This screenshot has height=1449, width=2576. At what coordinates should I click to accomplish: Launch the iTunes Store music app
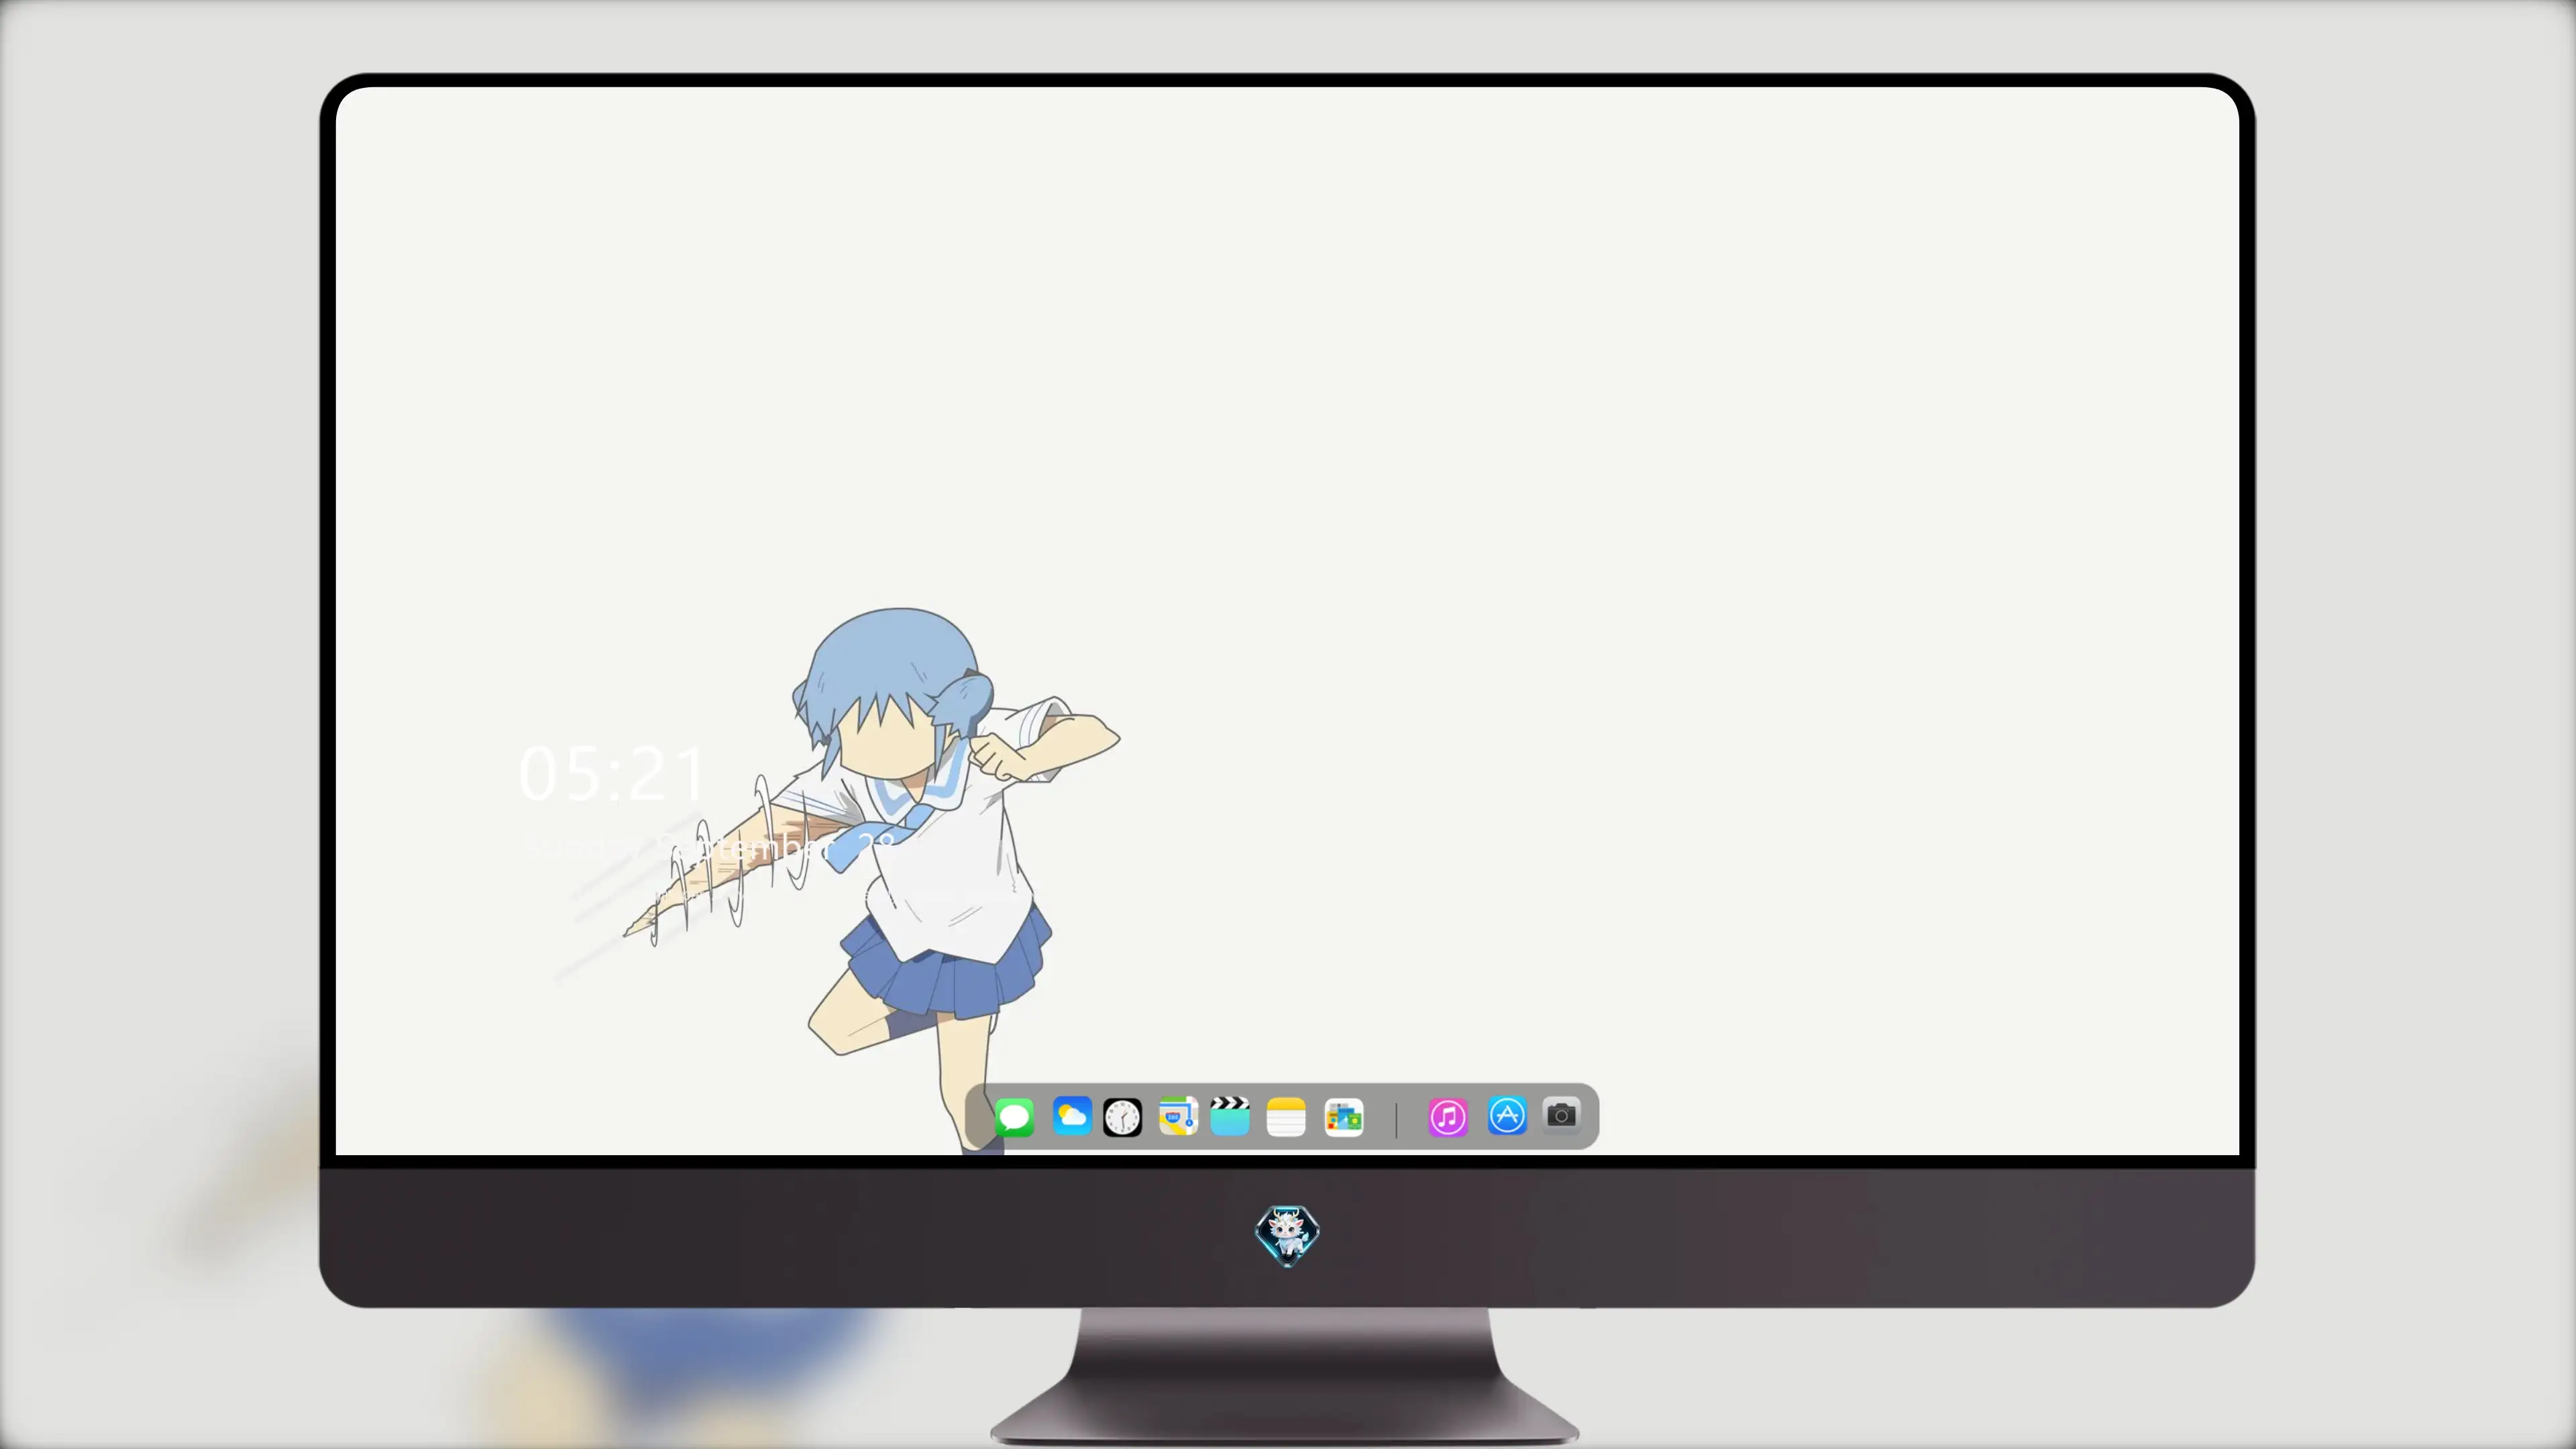pos(1447,1117)
